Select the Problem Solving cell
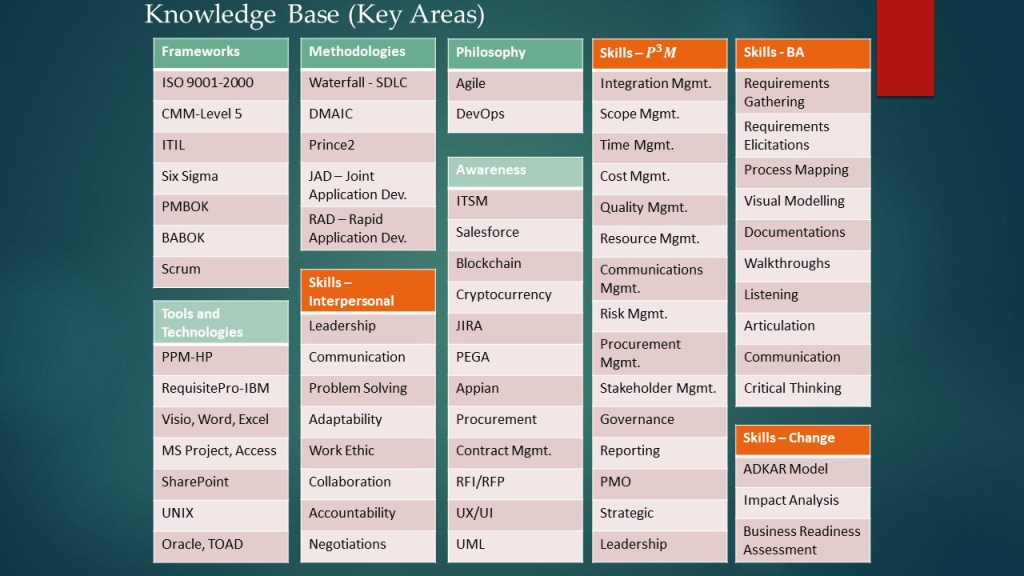Screen dimensions: 1024x576 point(367,388)
